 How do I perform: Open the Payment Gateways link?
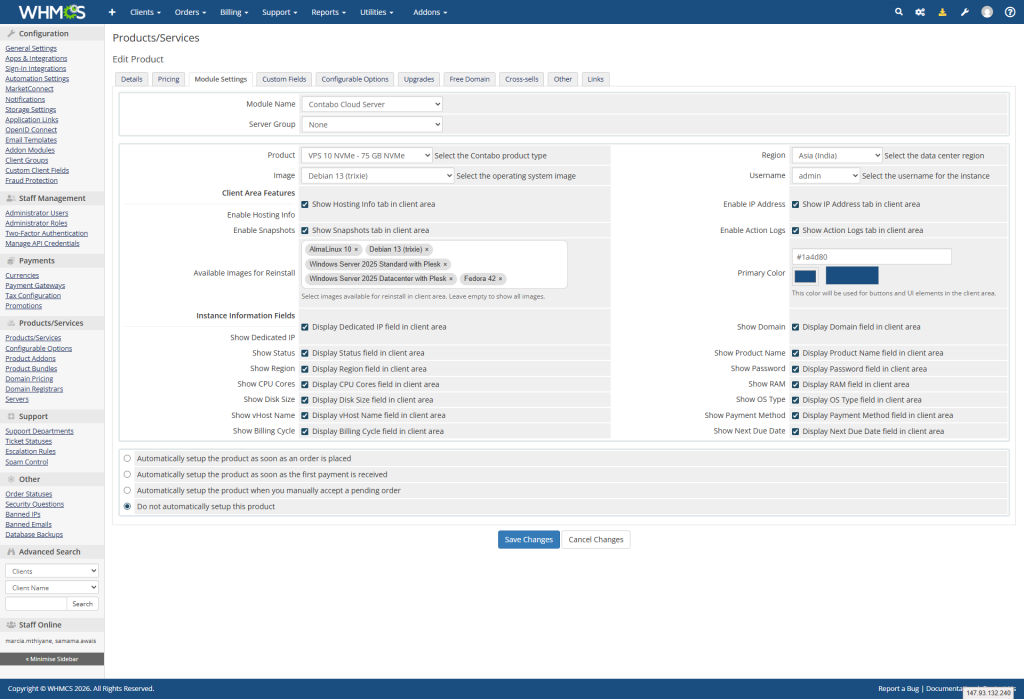pyautogui.click(x=34, y=285)
